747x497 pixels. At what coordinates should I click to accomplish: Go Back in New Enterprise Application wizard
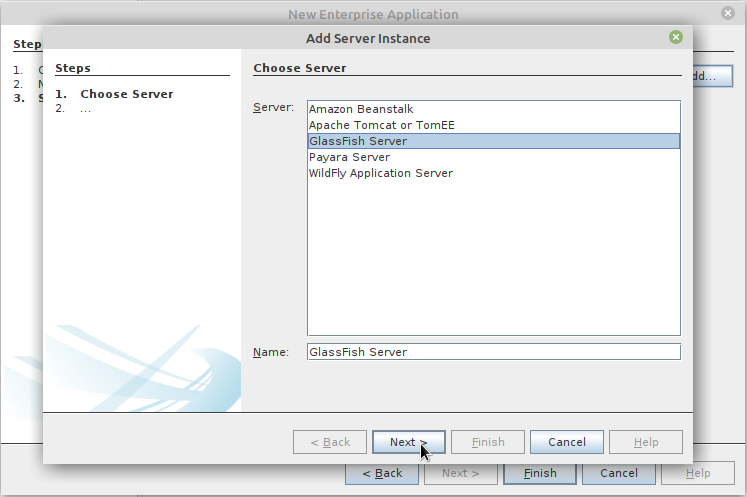(382, 473)
